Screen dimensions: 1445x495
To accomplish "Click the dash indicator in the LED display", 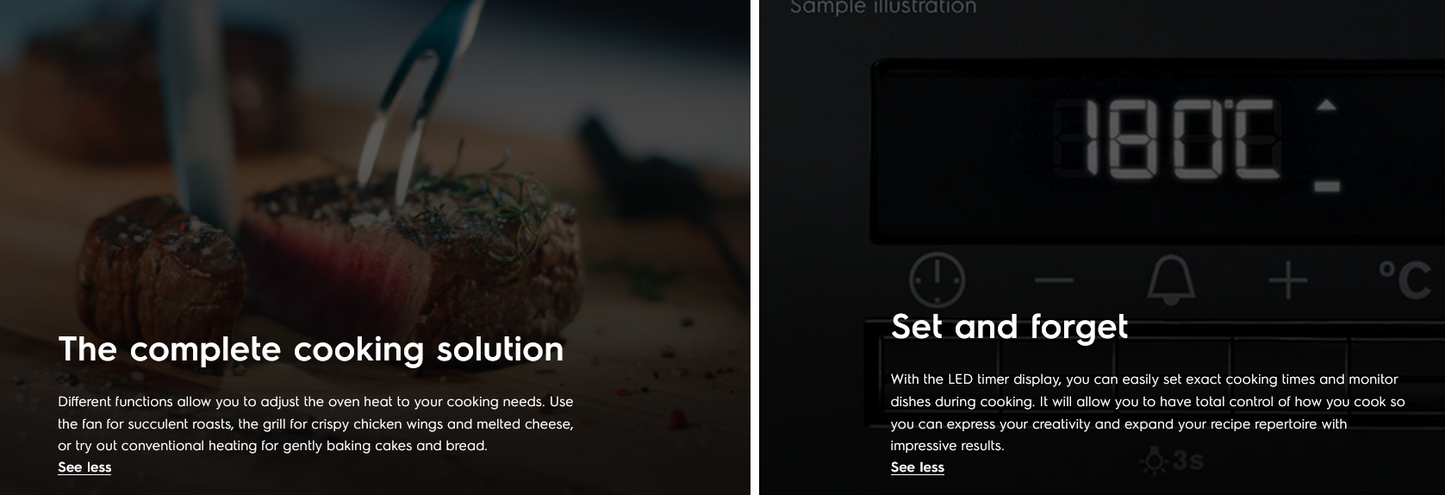I will [1327, 186].
